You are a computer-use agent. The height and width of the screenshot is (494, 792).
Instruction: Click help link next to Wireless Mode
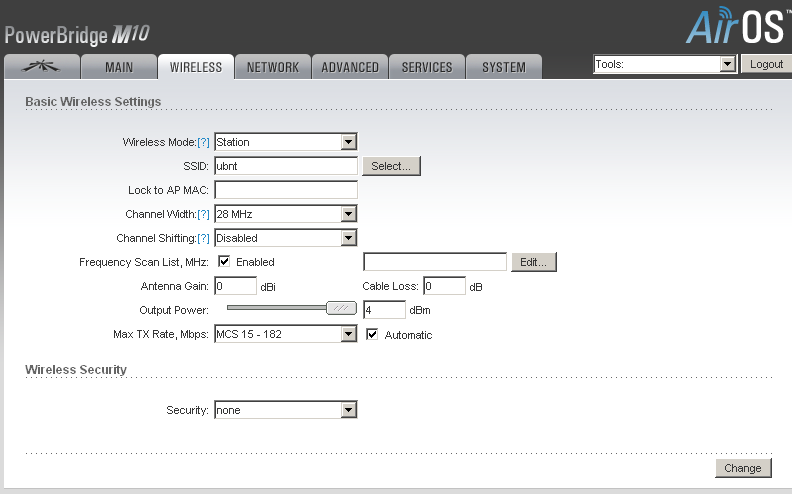[x=203, y=142]
